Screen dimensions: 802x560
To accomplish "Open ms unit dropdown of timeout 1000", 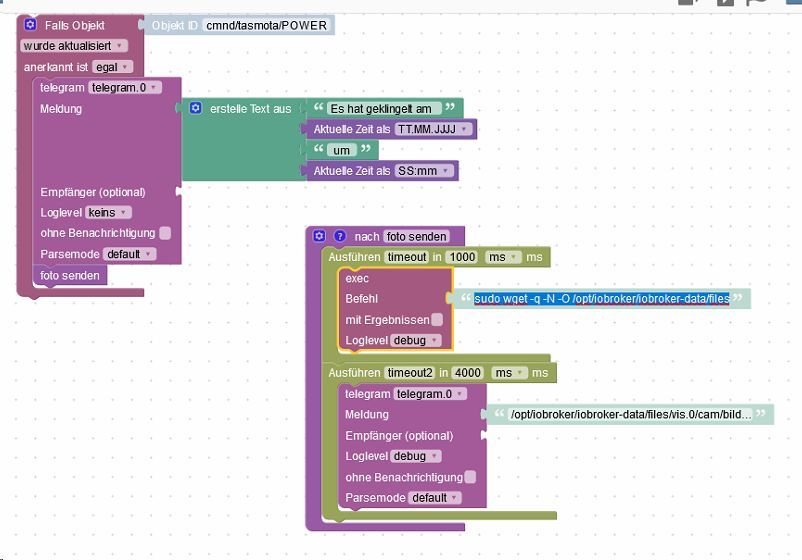I will click(503, 257).
